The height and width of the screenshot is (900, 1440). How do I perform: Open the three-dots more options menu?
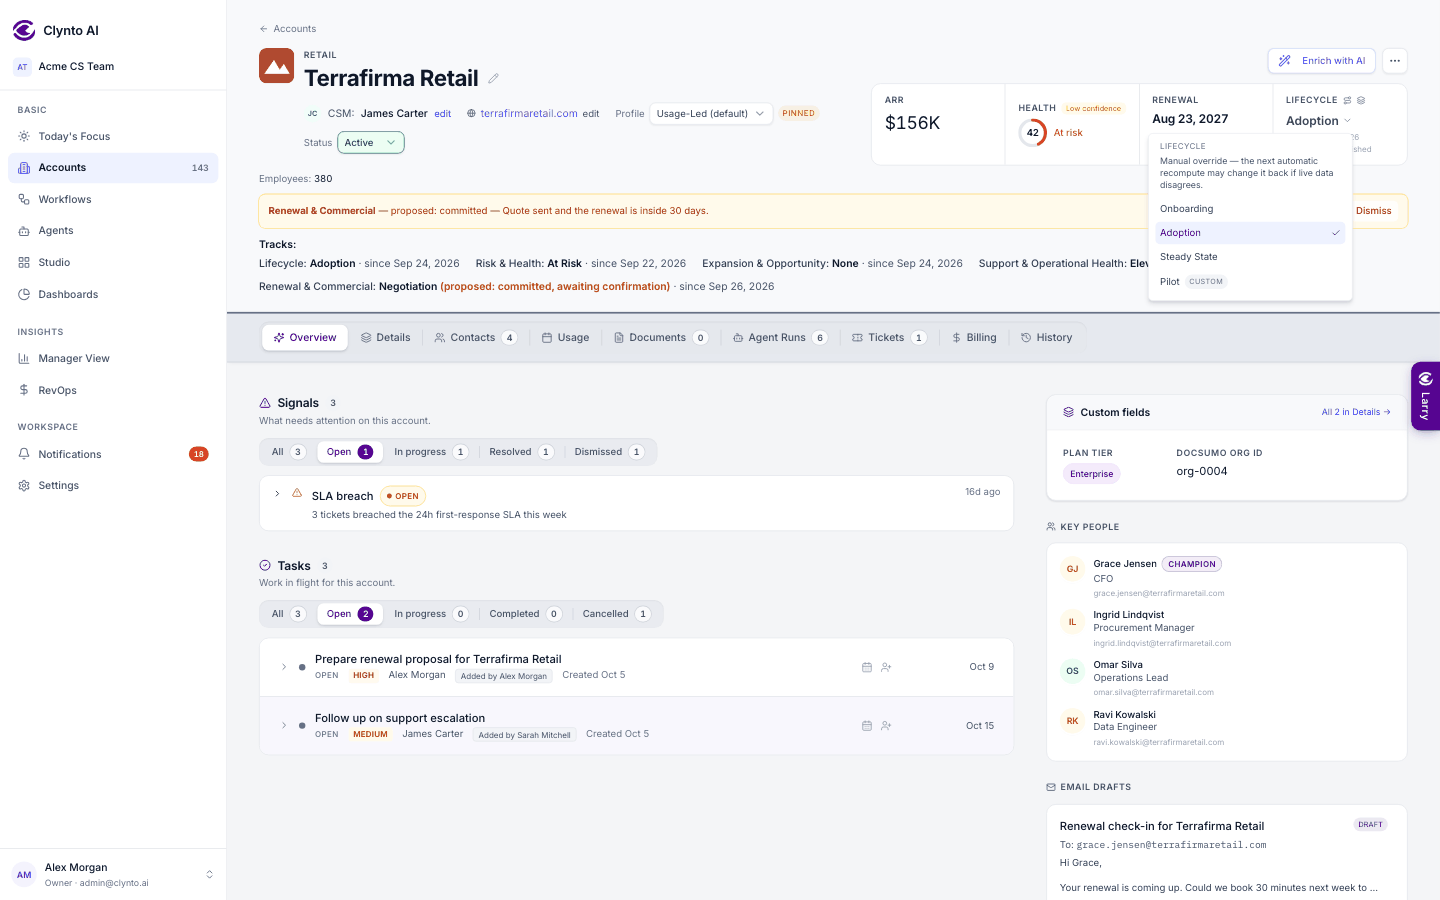[1394, 61]
